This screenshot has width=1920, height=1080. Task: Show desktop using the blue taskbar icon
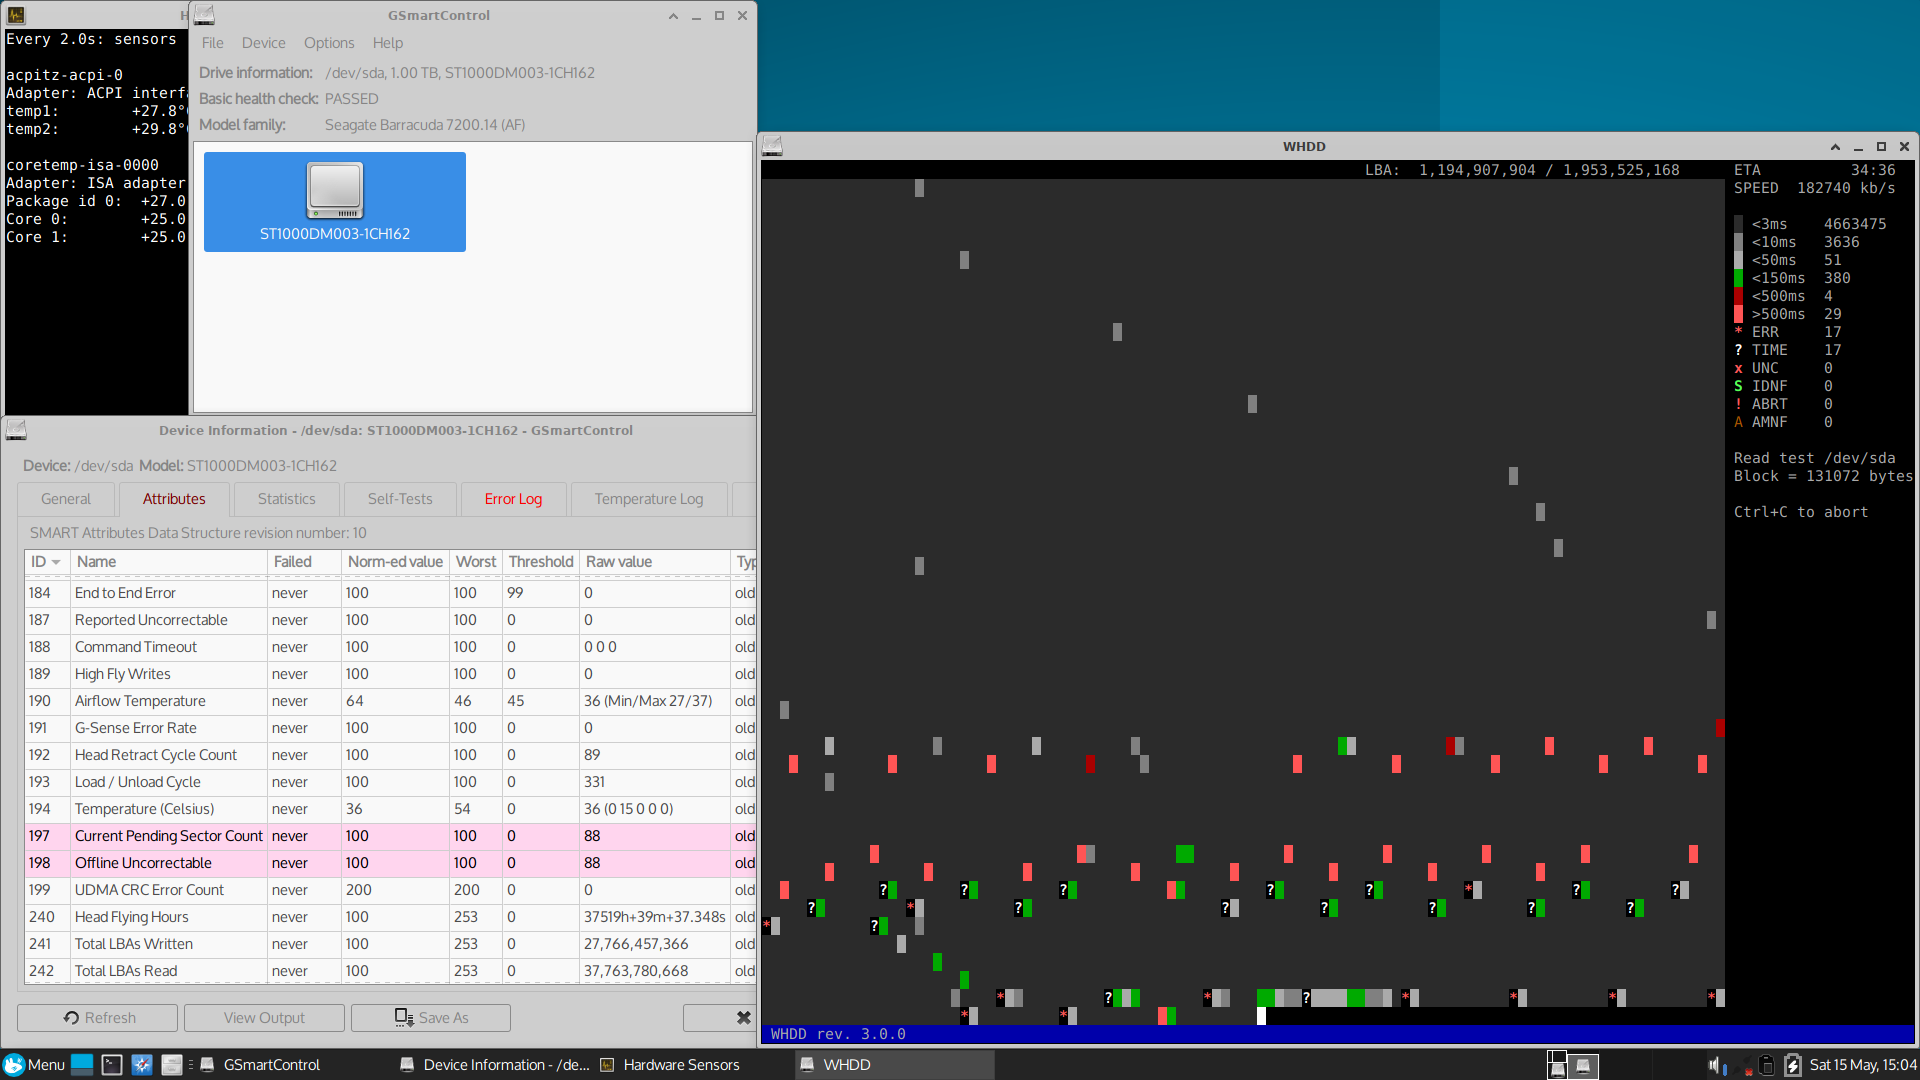click(82, 1065)
